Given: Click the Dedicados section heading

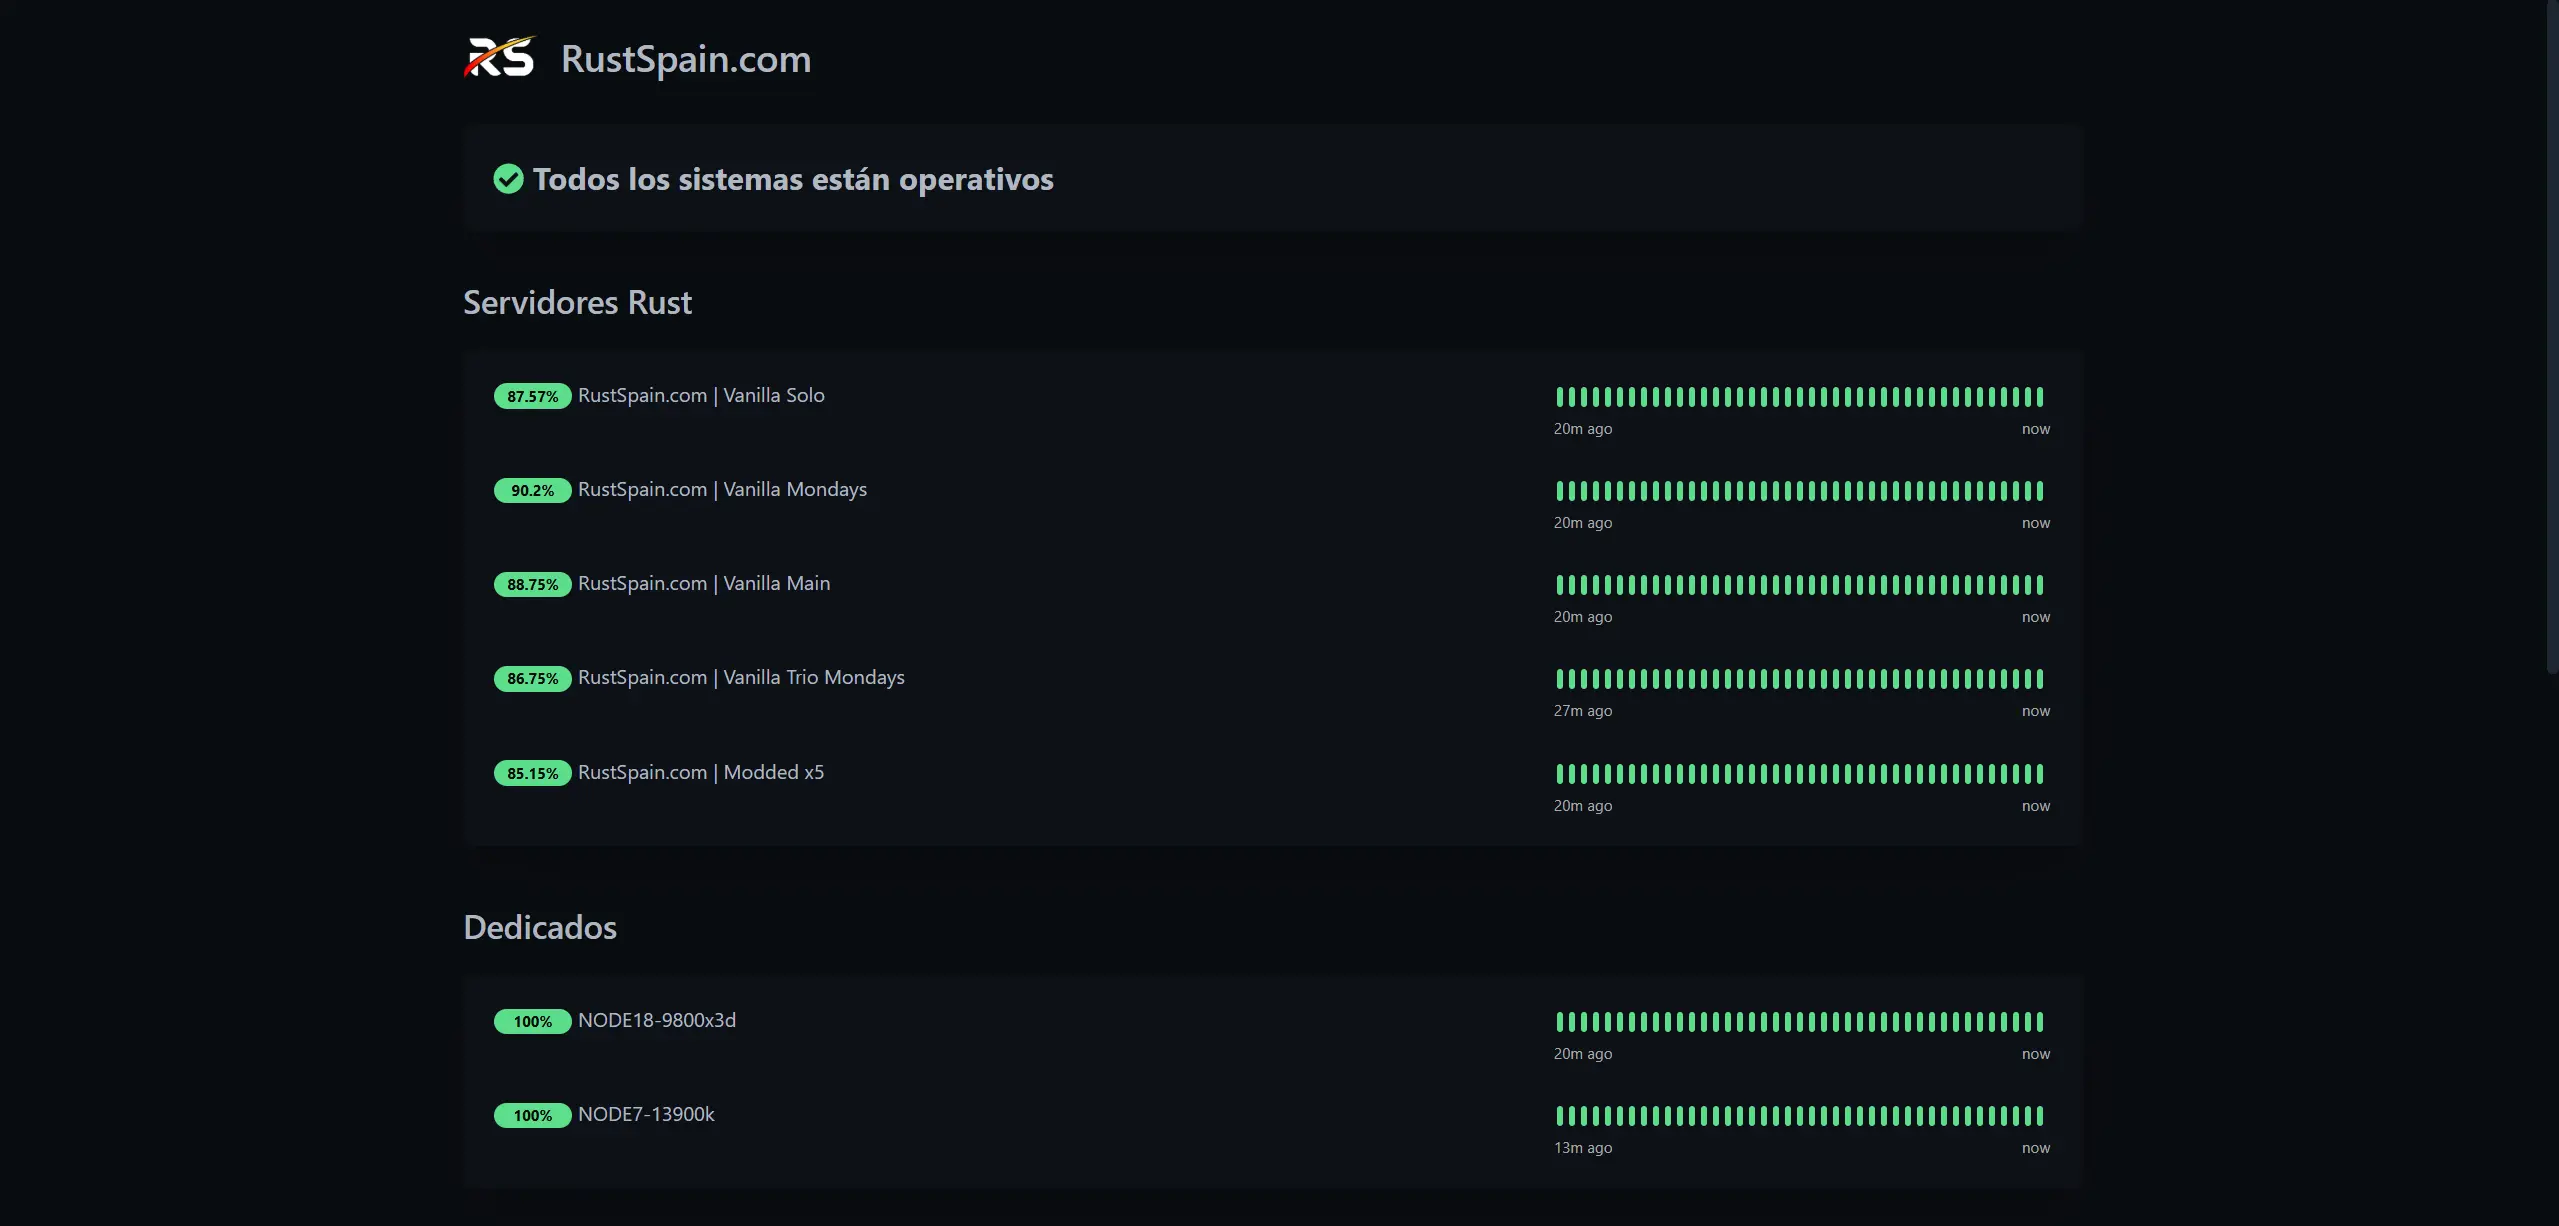Looking at the screenshot, I should [x=540, y=927].
